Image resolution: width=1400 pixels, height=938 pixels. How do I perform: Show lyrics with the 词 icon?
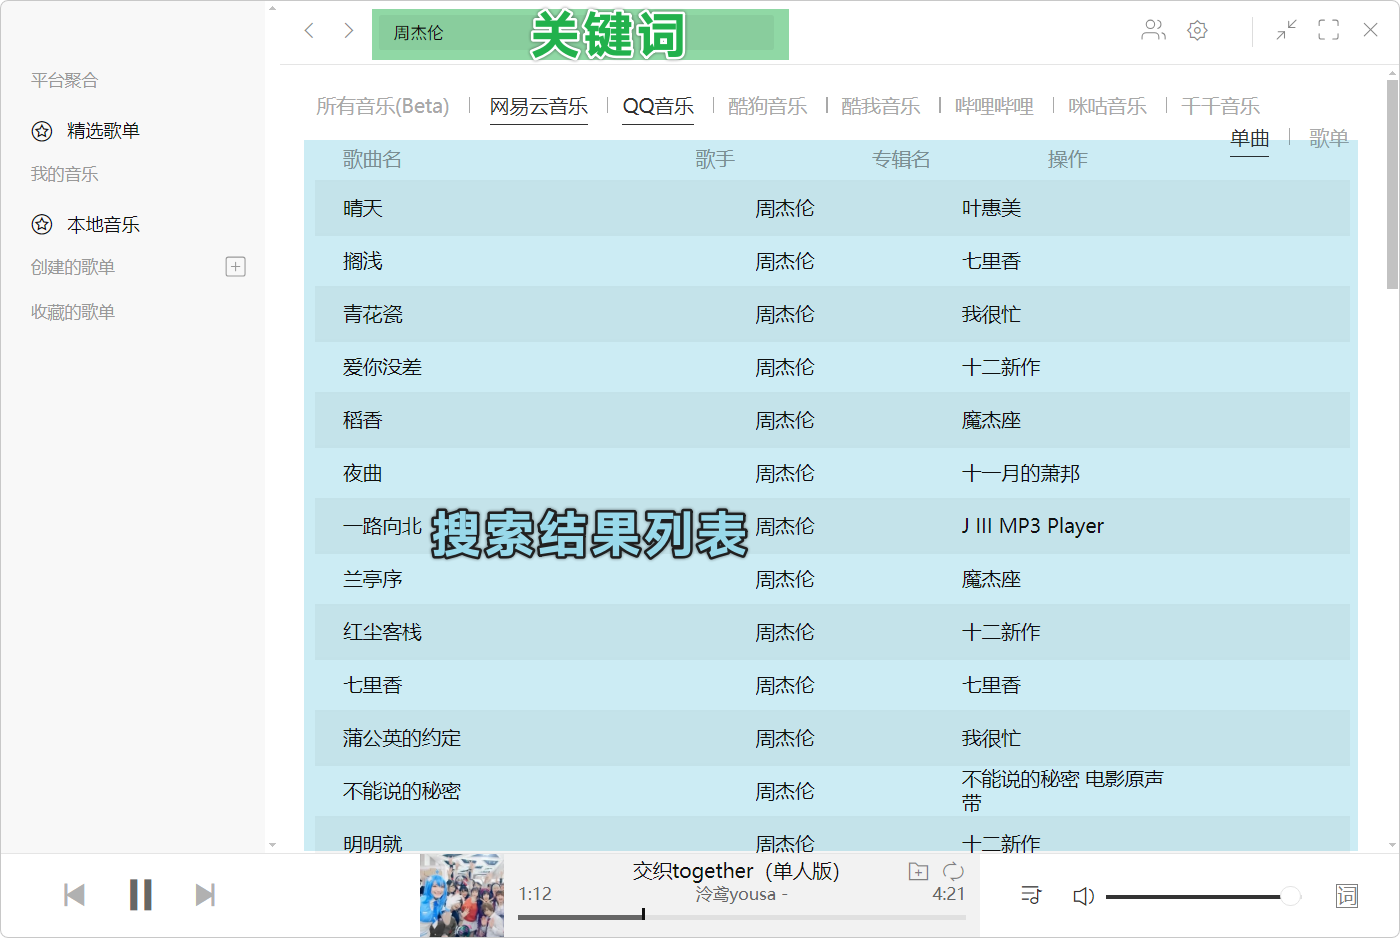(1347, 895)
